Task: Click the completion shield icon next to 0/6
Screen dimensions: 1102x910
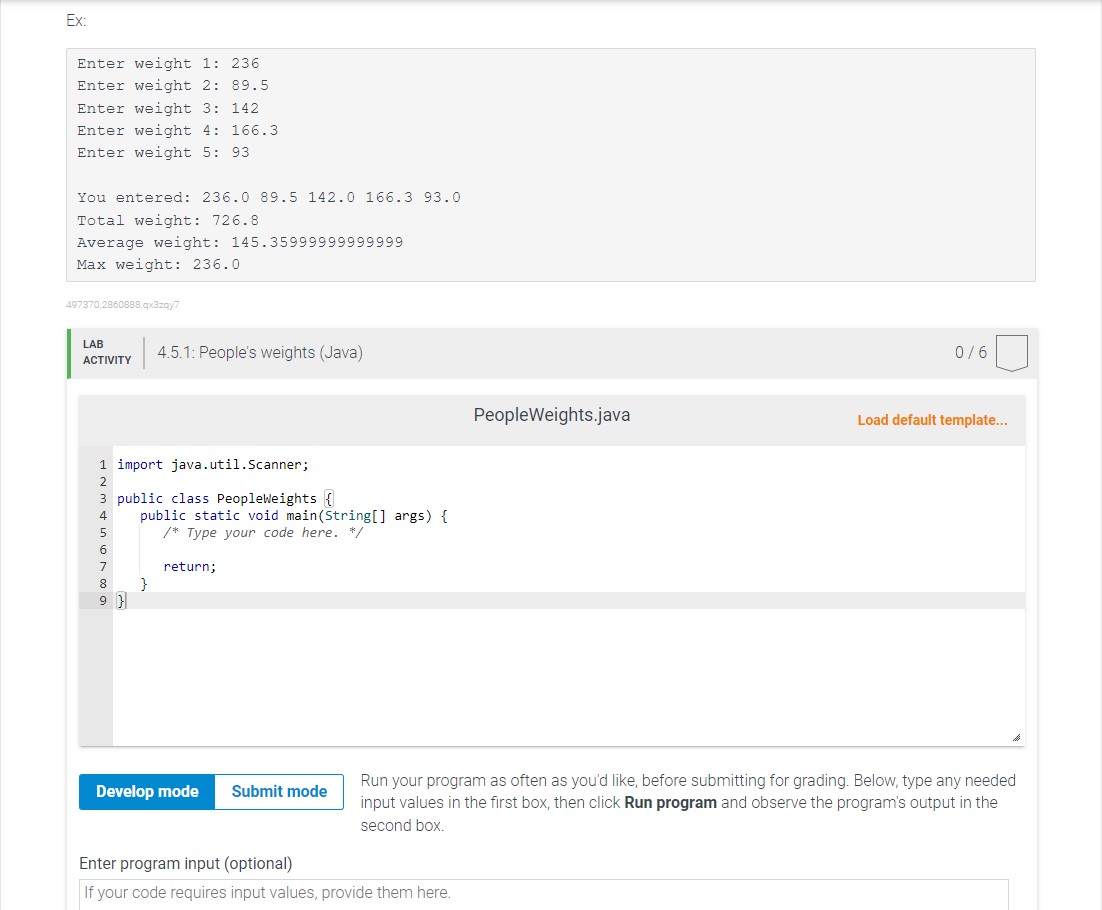Action: (x=1010, y=352)
